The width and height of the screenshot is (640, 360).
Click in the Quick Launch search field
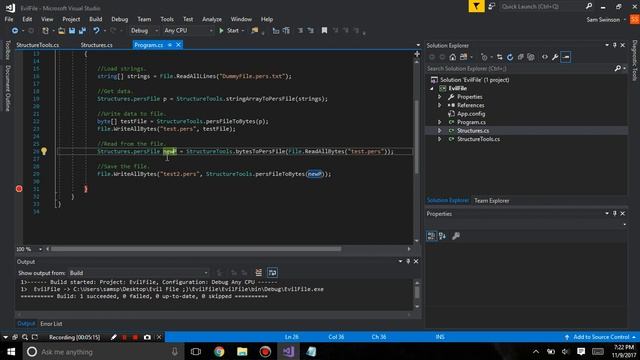(x=542, y=6)
